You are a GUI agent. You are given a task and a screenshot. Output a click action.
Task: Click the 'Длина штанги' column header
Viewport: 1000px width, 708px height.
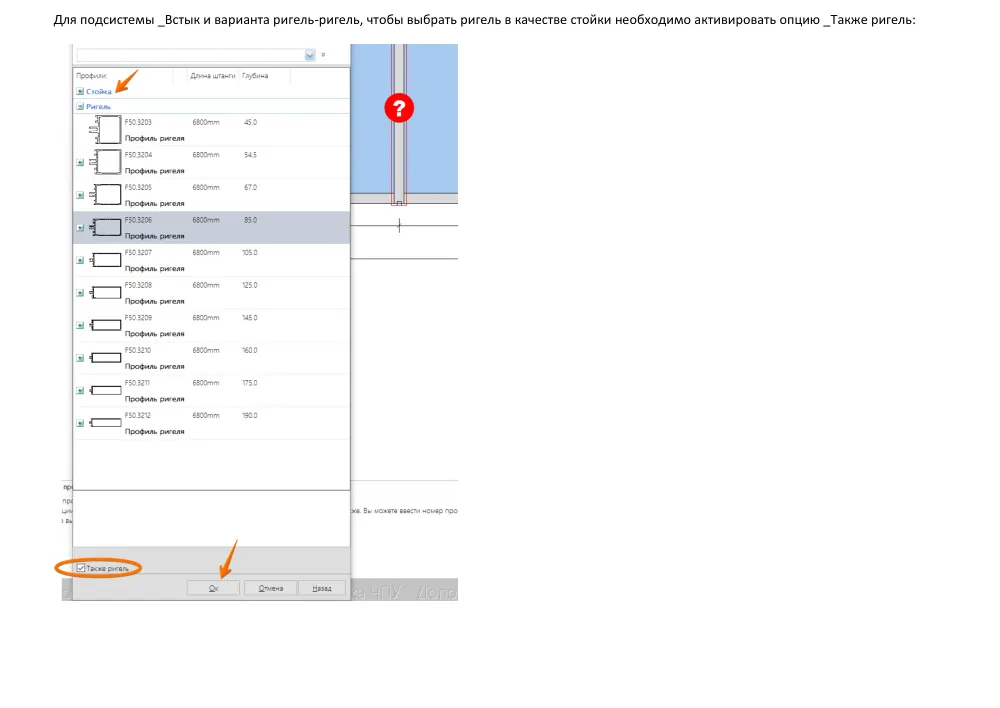tap(212, 76)
